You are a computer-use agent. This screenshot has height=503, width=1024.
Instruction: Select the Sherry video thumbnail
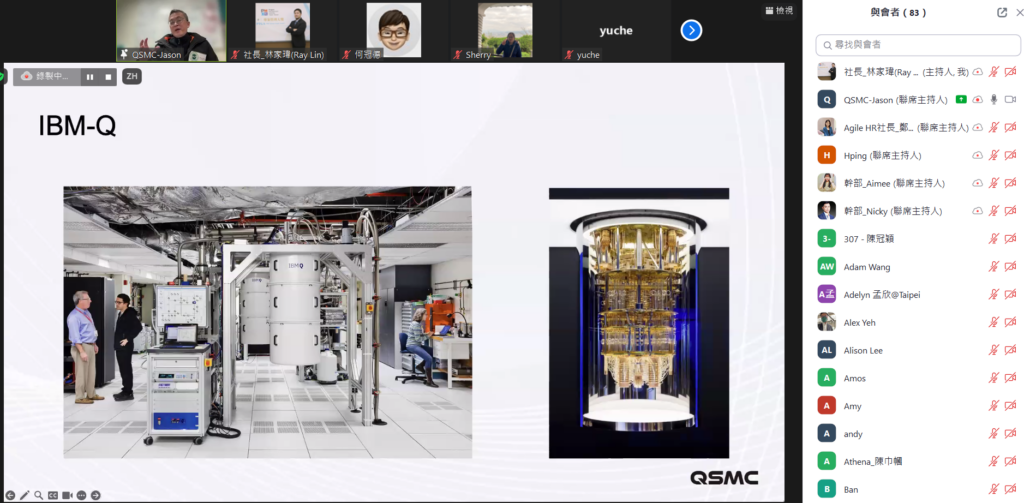pyautogui.click(x=505, y=30)
